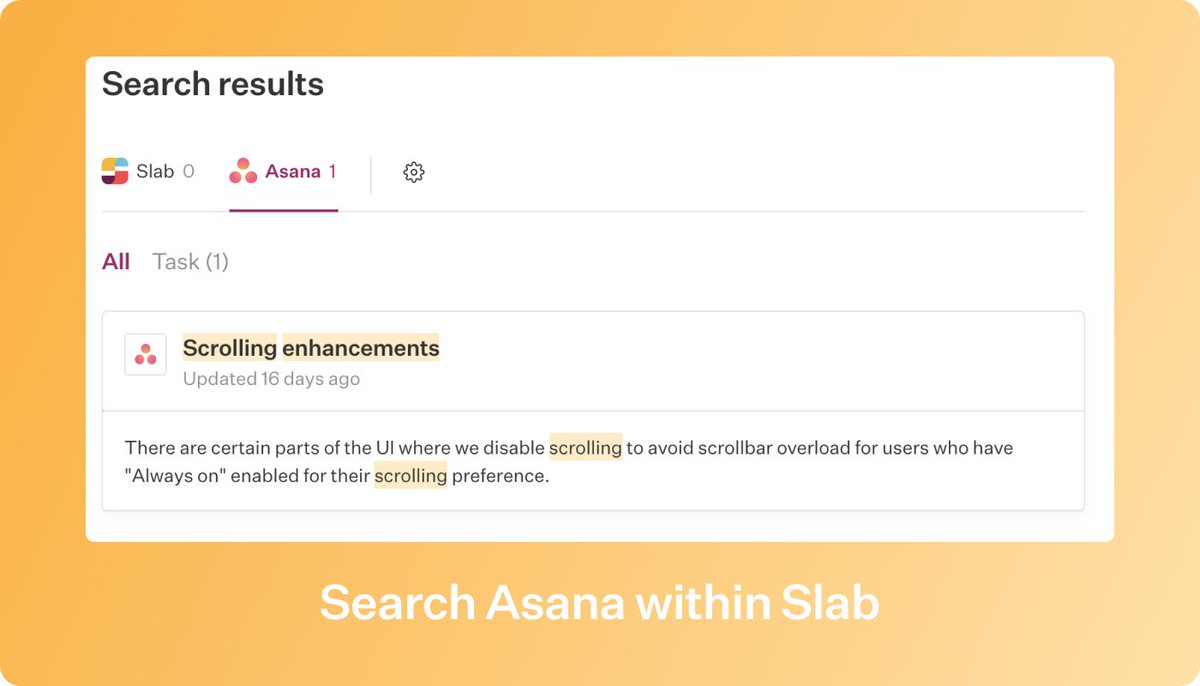Click the Search results heading
This screenshot has width=1200, height=686.
coord(213,84)
